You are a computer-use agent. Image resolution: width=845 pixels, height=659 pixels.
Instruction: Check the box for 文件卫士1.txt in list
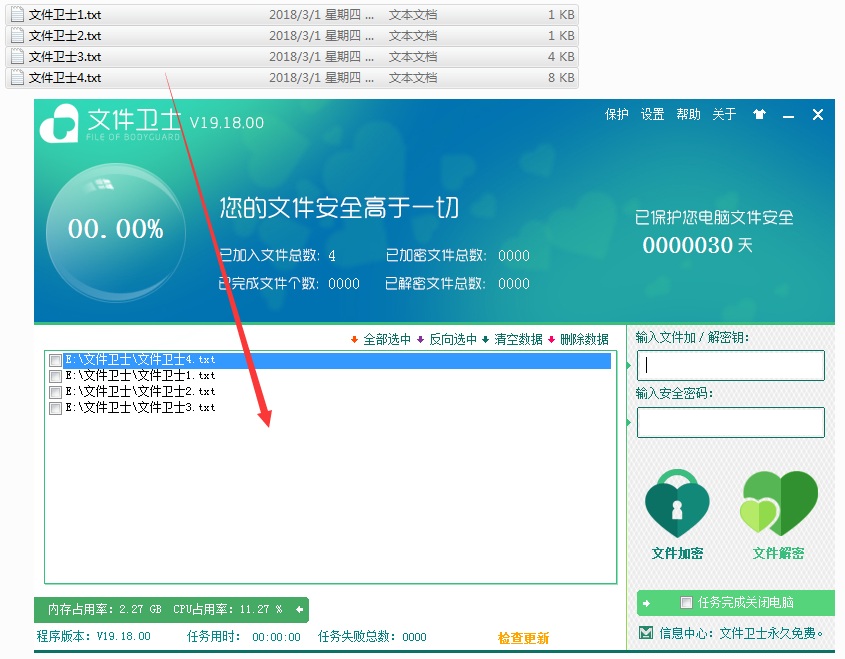point(55,376)
